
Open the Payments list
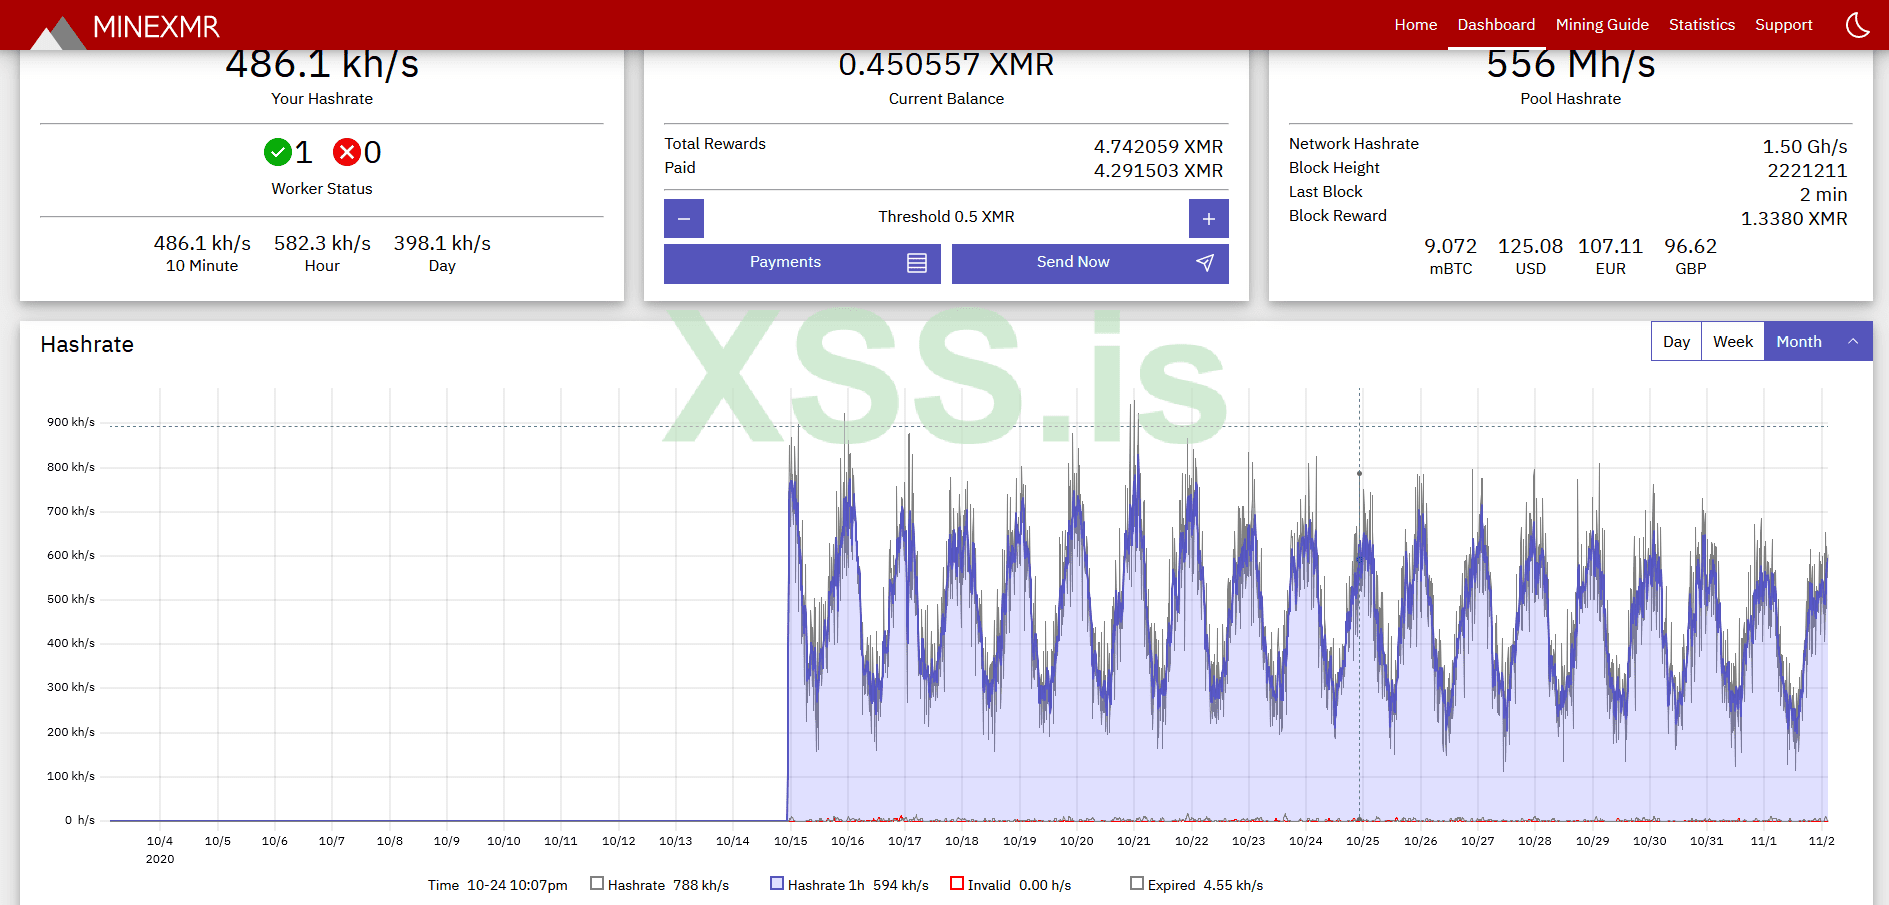pos(802,263)
